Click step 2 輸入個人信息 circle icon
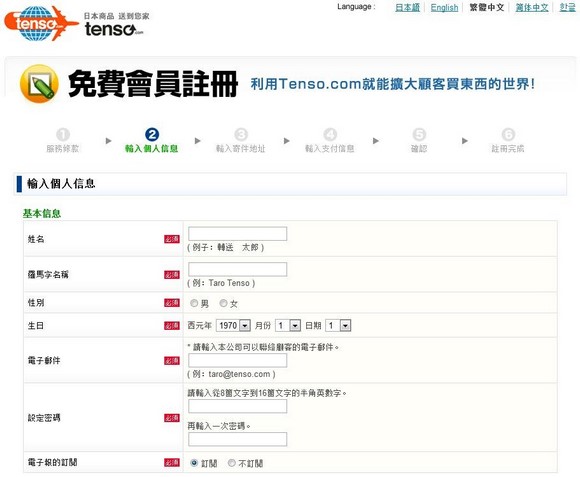The image size is (580, 477). click(x=152, y=135)
